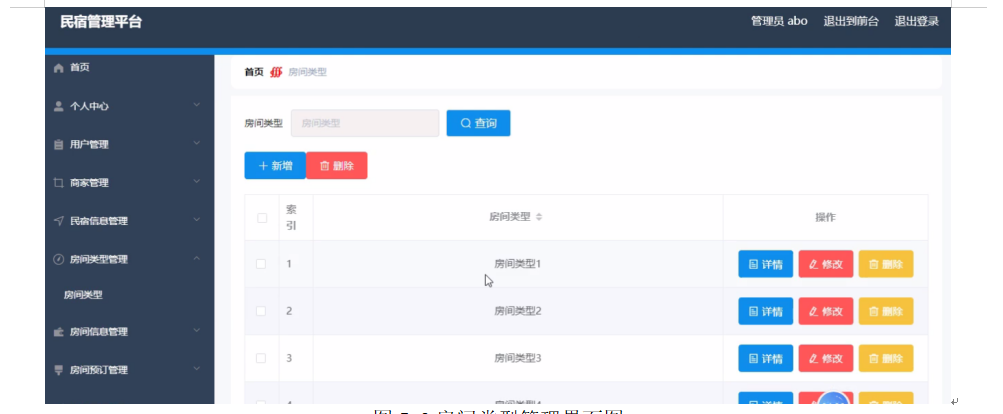Click the table cell 房间类型1
1003x414 pixels.
(518, 264)
